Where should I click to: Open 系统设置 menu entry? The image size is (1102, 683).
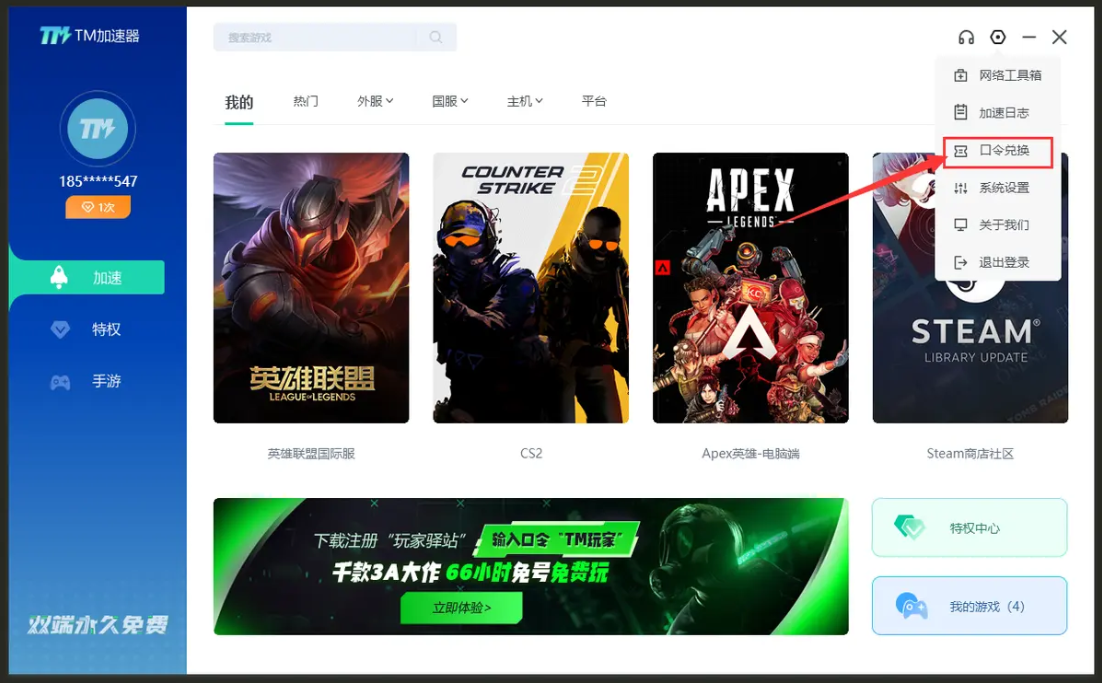coord(998,188)
